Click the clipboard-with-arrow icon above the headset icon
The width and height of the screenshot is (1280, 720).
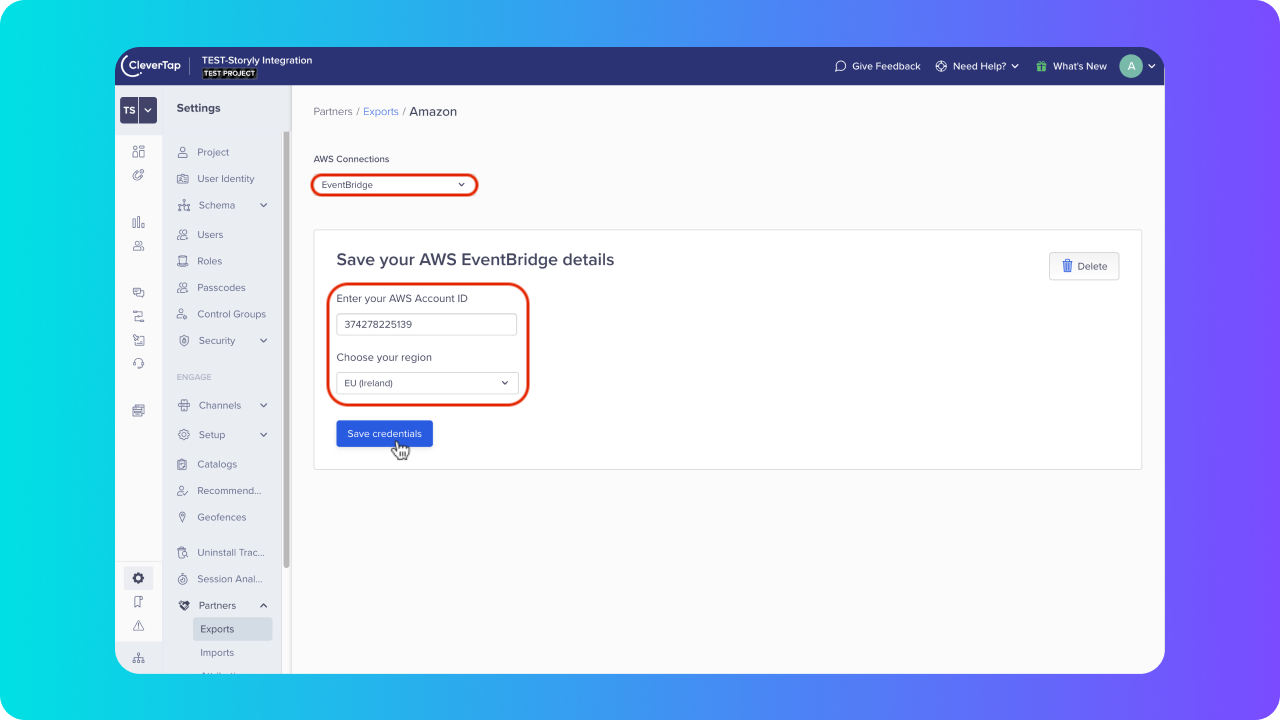[x=138, y=340]
